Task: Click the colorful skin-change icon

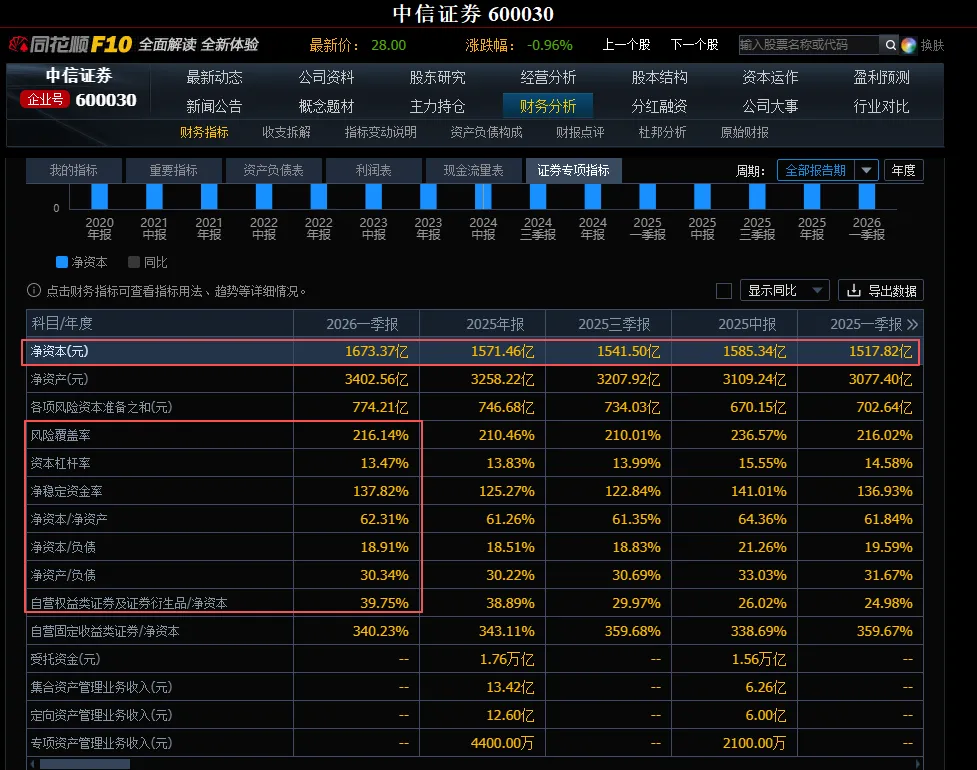Action: pyautogui.click(x=909, y=45)
